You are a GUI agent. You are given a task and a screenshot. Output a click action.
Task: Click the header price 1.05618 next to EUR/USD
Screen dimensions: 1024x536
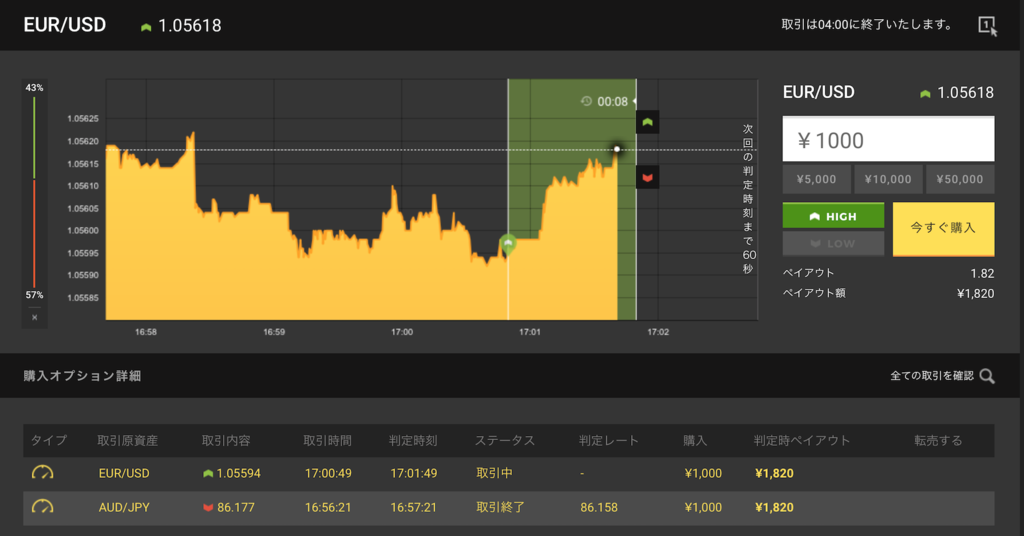tap(189, 25)
